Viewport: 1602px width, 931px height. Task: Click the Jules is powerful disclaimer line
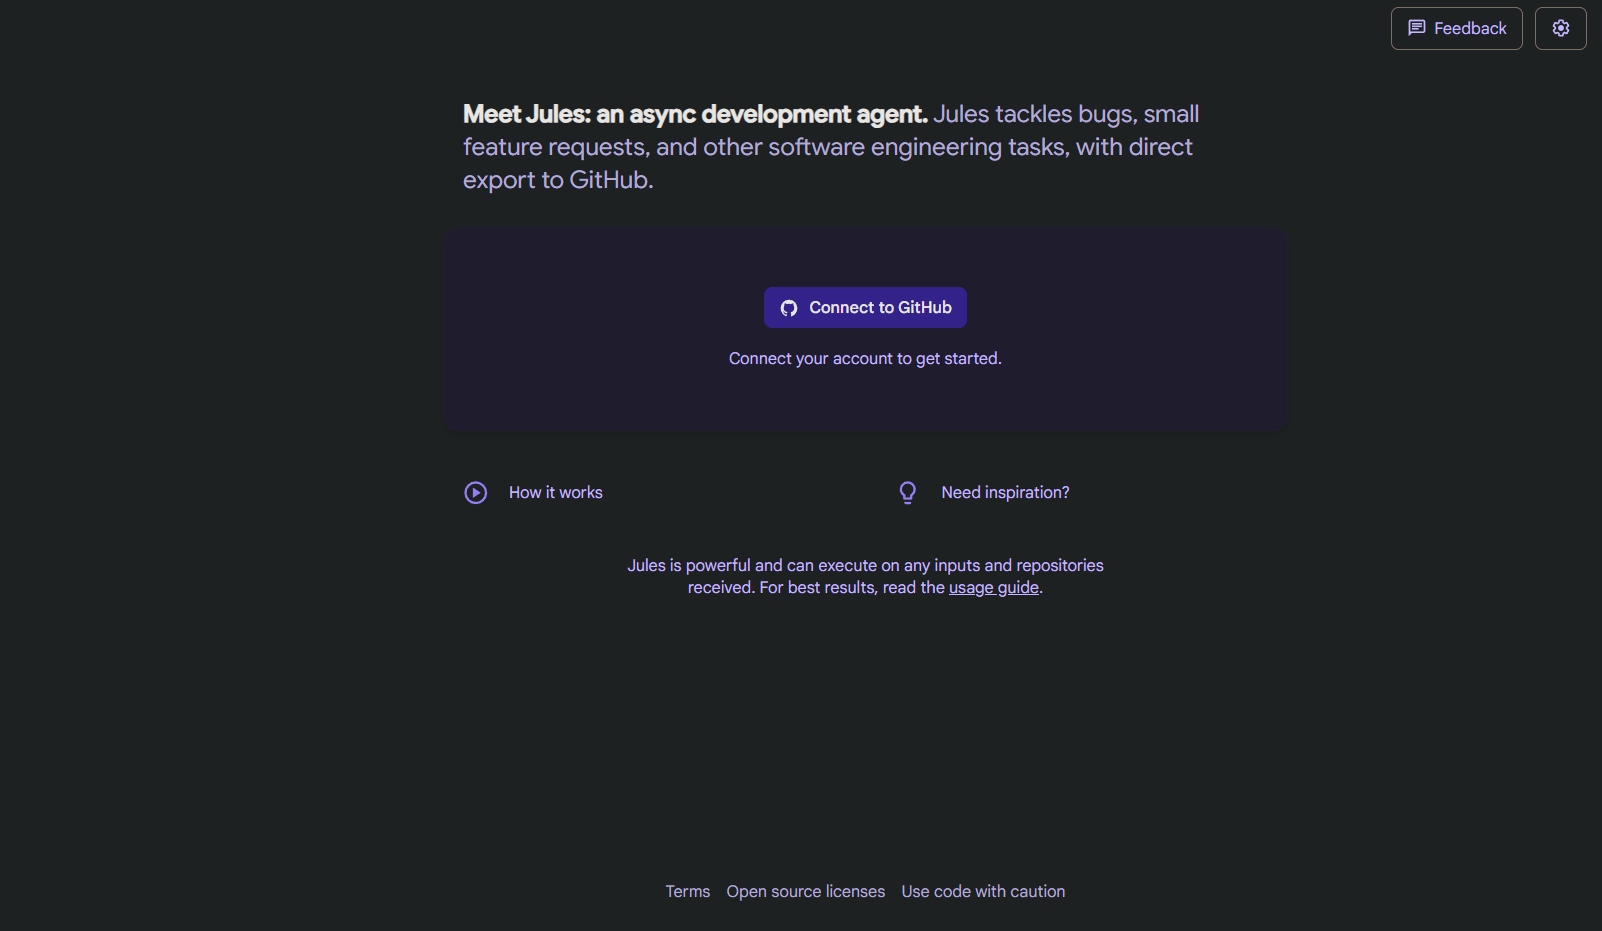pyautogui.click(x=865, y=566)
